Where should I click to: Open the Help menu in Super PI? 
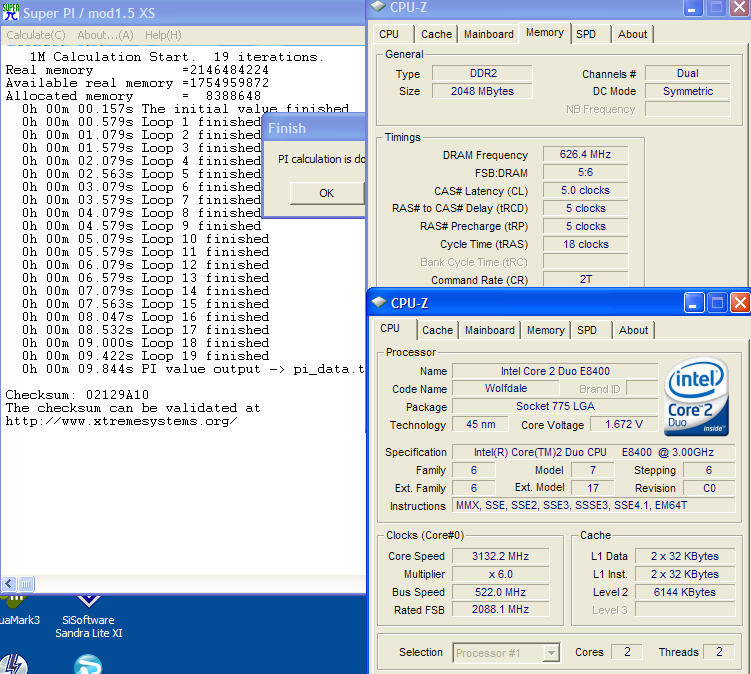tap(163, 35)
